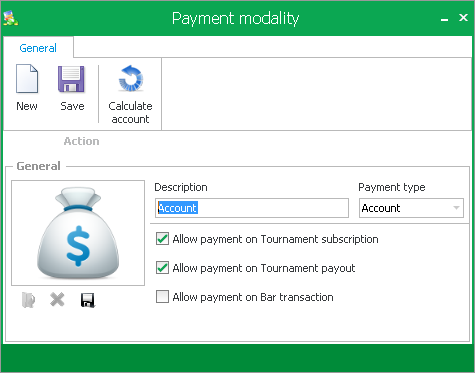475x373 pixels.
Task: Enable Allow payment on Bar transaction
Action: 162,296
